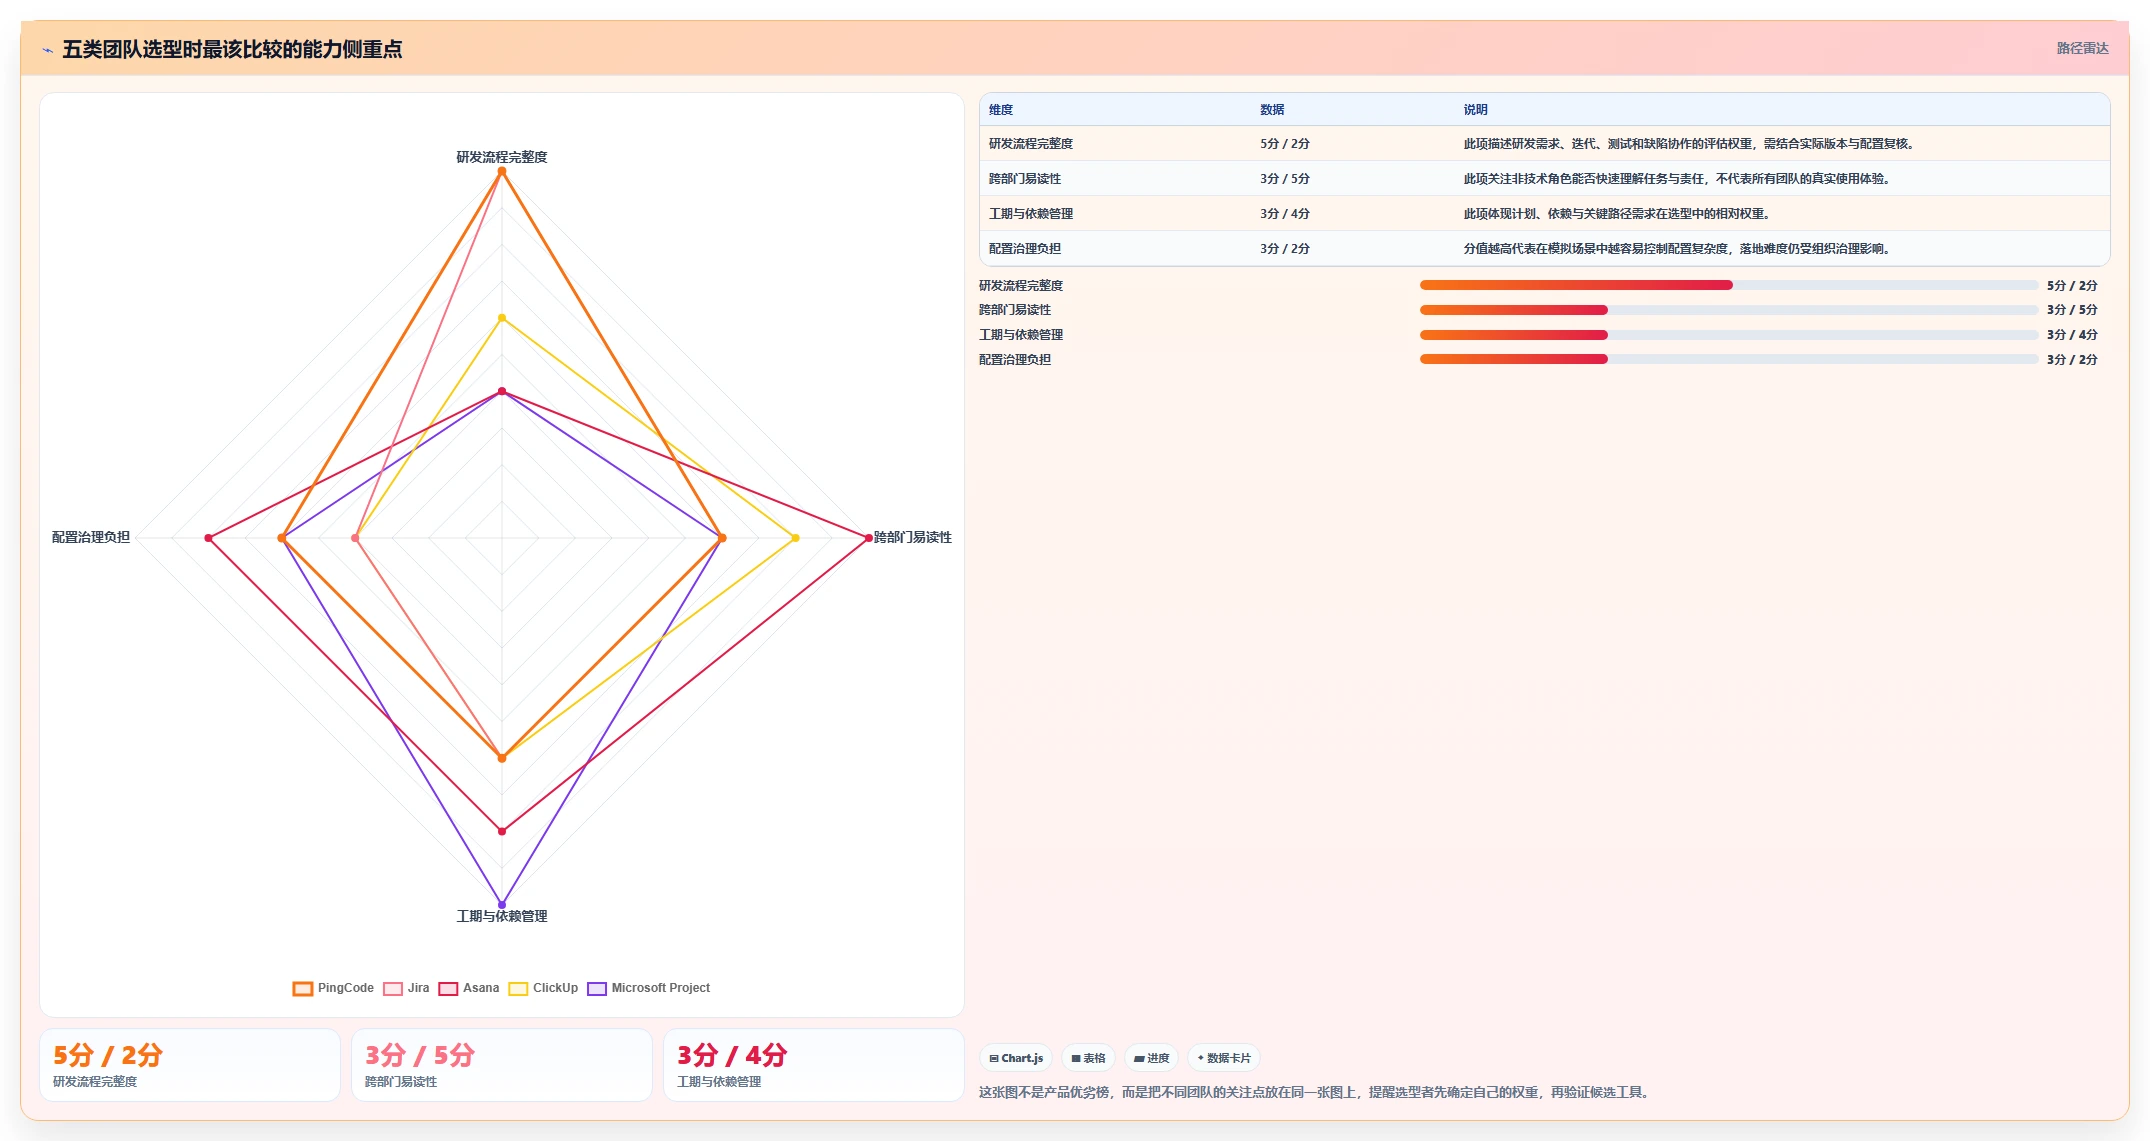The image size is (2150, 1141).
Task: Click table cell 研发流程完整度 in first row
Action: 1031,144
